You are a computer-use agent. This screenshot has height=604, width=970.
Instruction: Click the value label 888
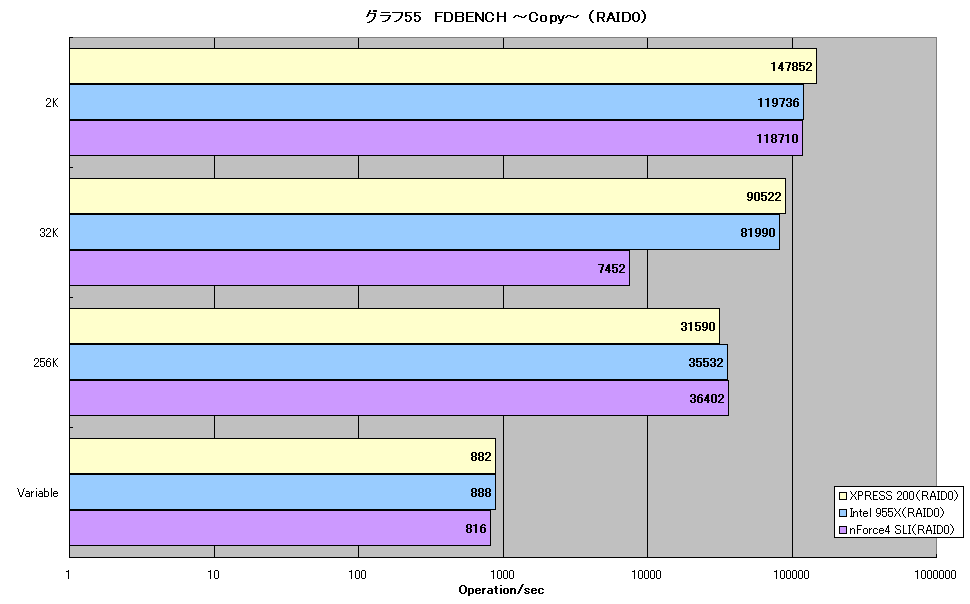coord(481,493)
